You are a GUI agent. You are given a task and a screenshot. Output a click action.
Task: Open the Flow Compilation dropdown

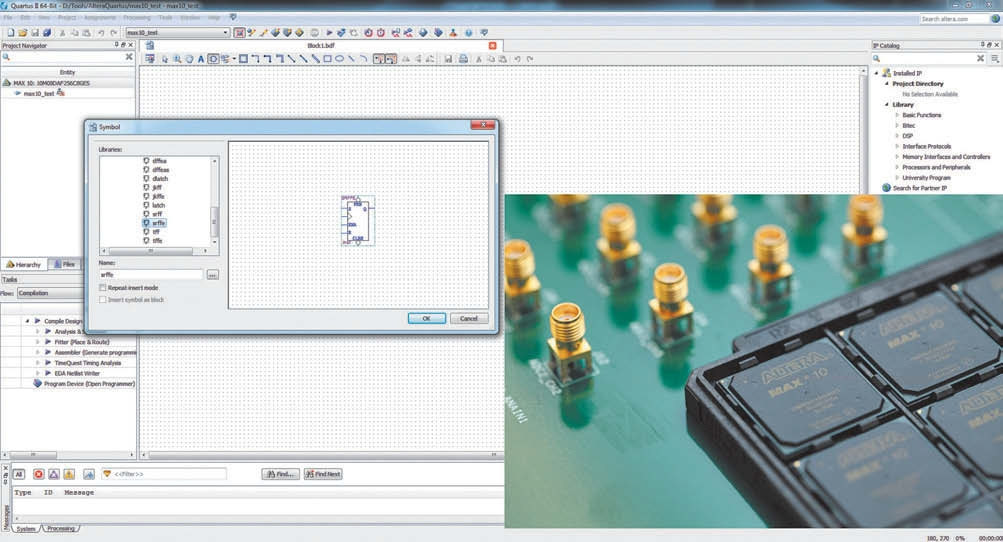click(x=51, y=293)
